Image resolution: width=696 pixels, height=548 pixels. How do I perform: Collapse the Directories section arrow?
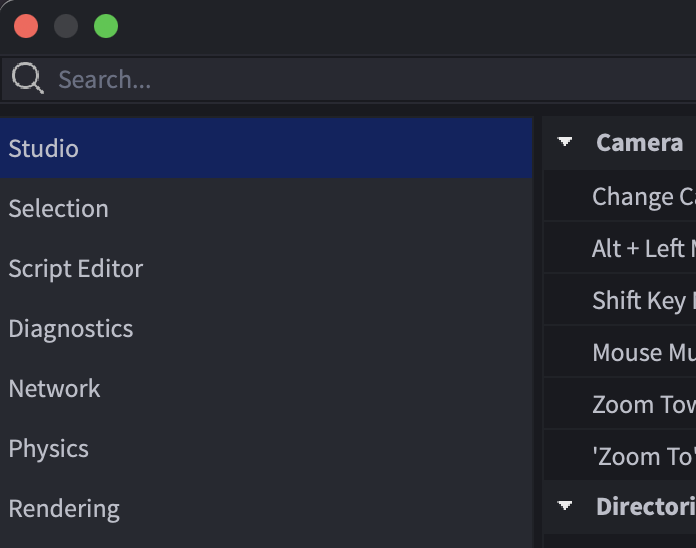565,506
